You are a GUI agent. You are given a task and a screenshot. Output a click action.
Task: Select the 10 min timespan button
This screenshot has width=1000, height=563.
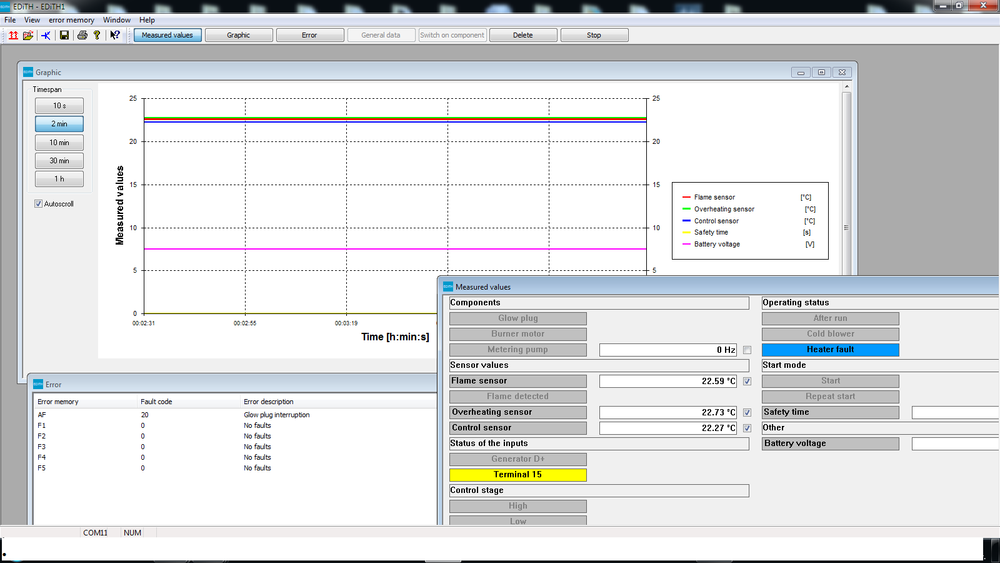tap(60, 142)
